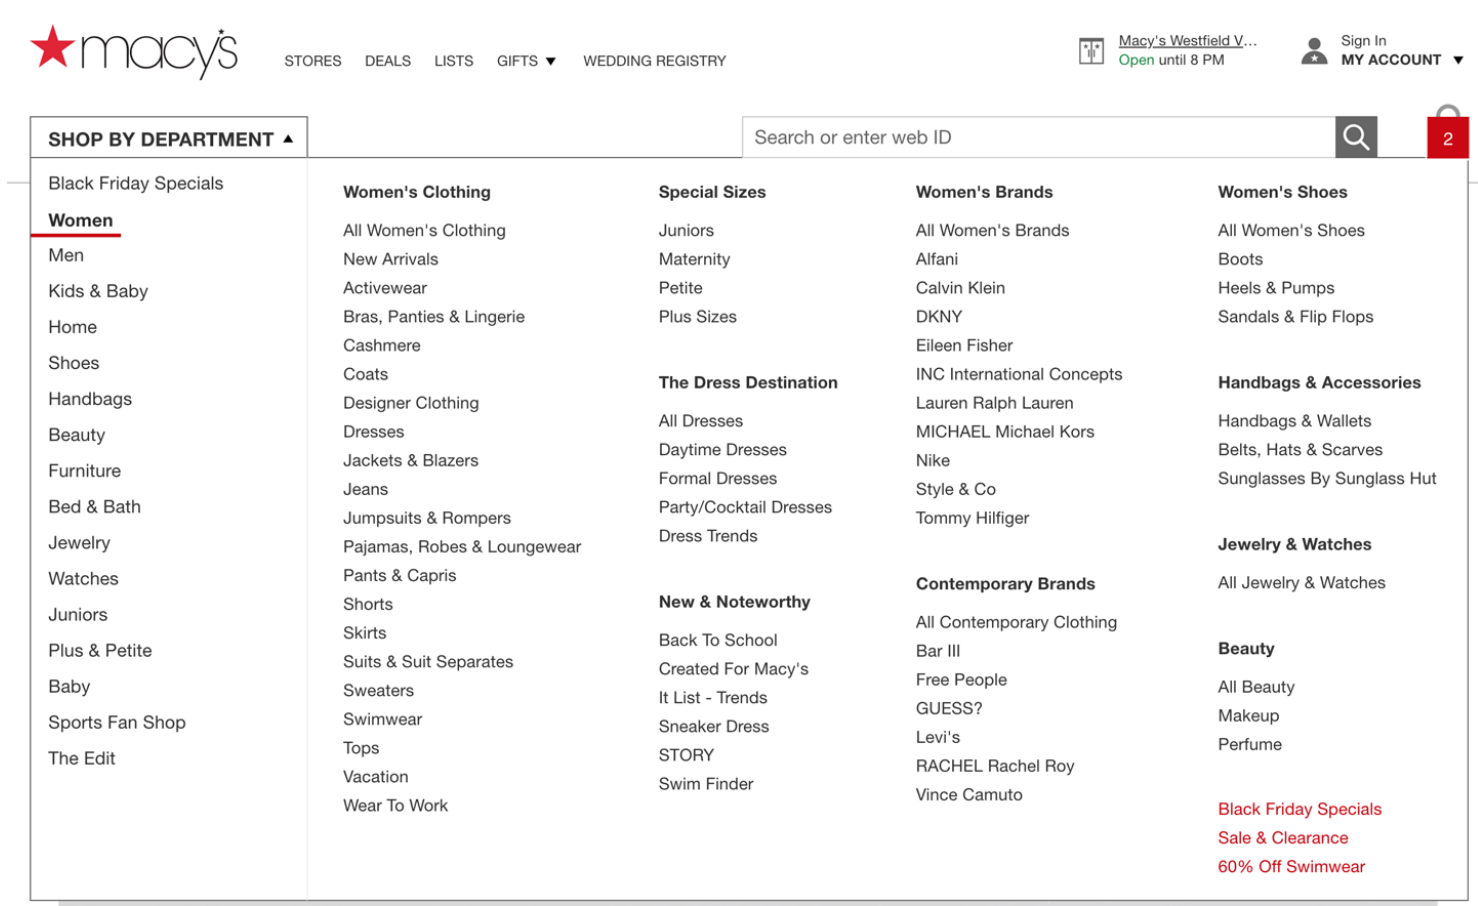This screenshot has height=906, width=1478.
Task: Open the MY ACCOUNT dropdown
Action: (1402, 60)
